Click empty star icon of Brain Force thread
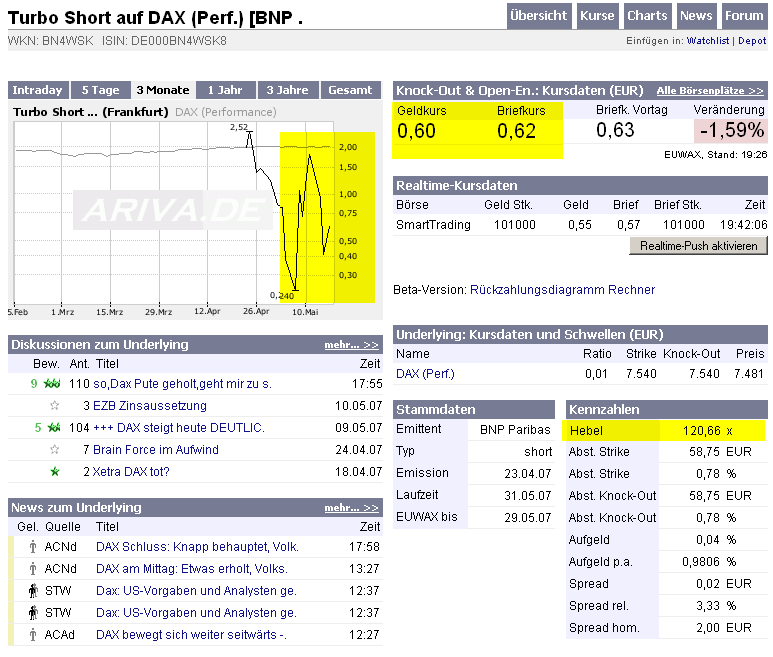773x657 pixels. coord(55,450)
